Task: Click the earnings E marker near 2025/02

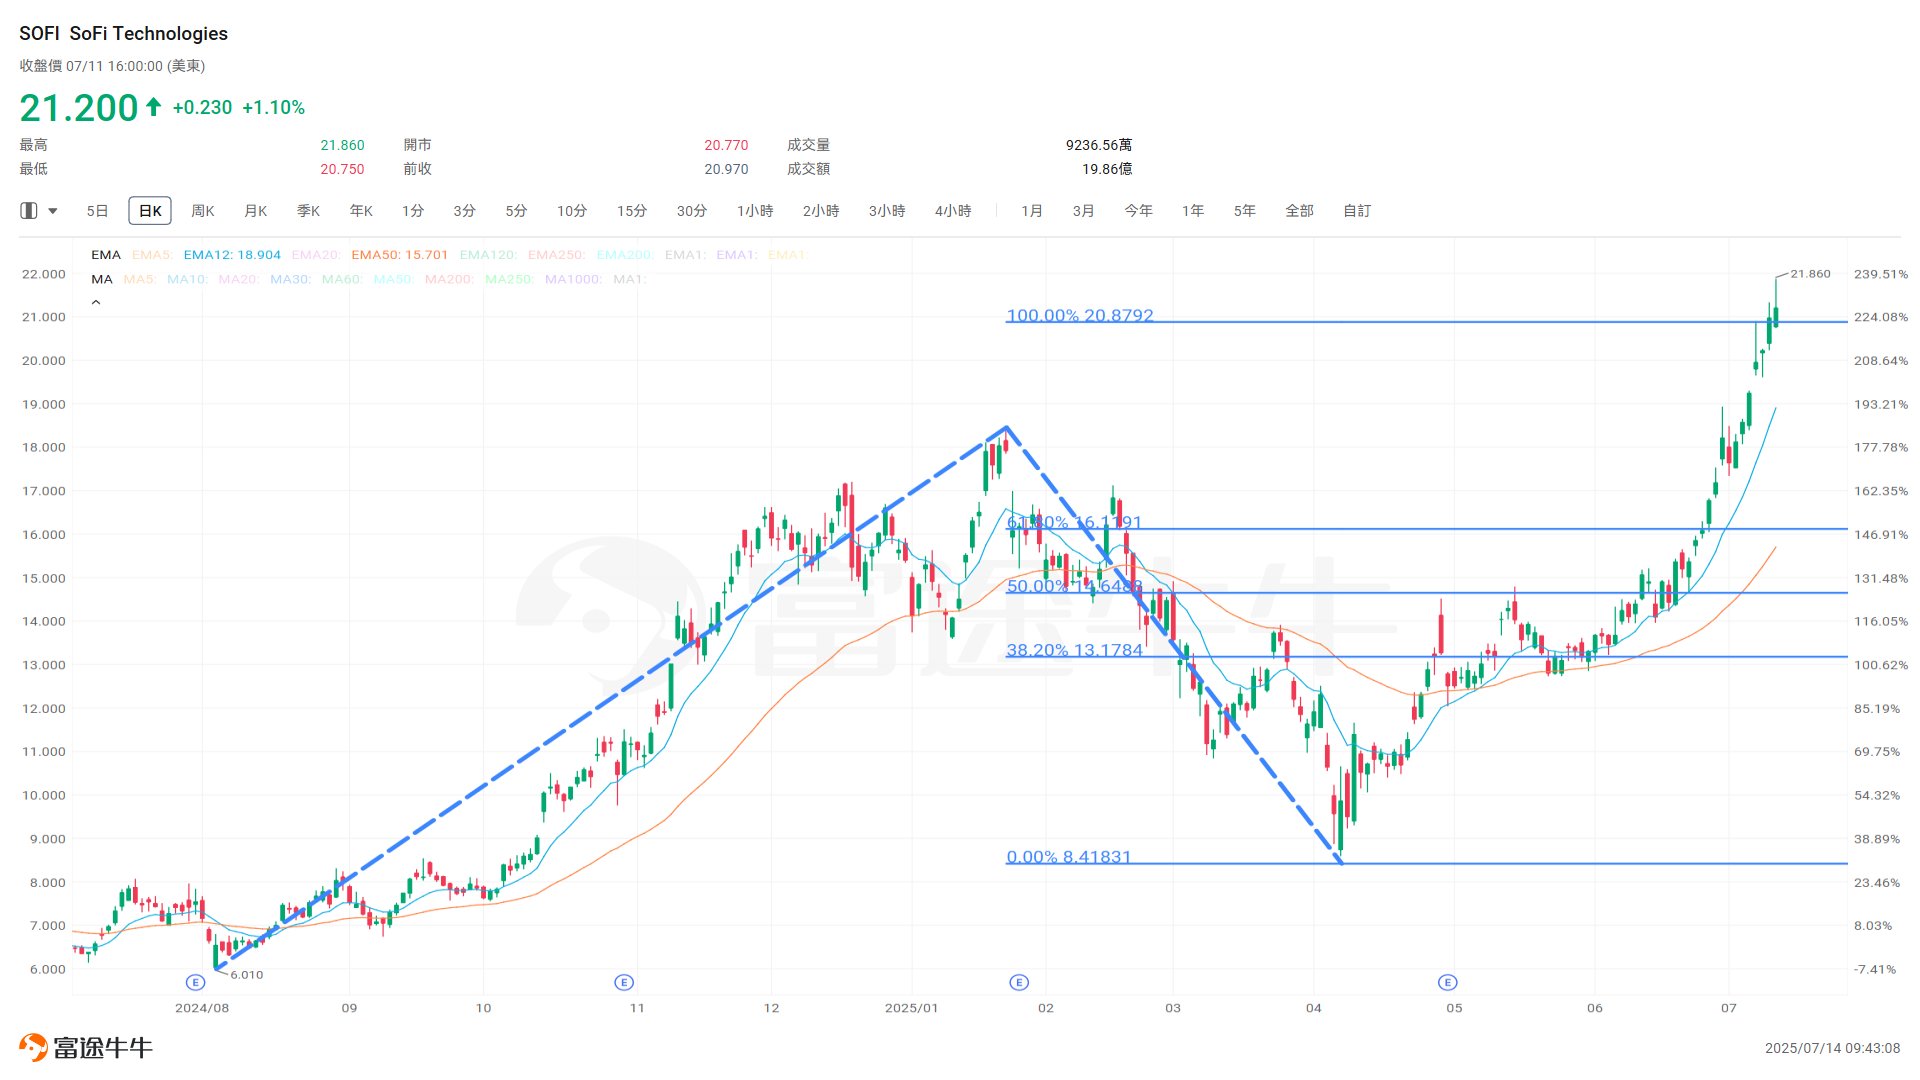Action: click(x=1019, y=982)
